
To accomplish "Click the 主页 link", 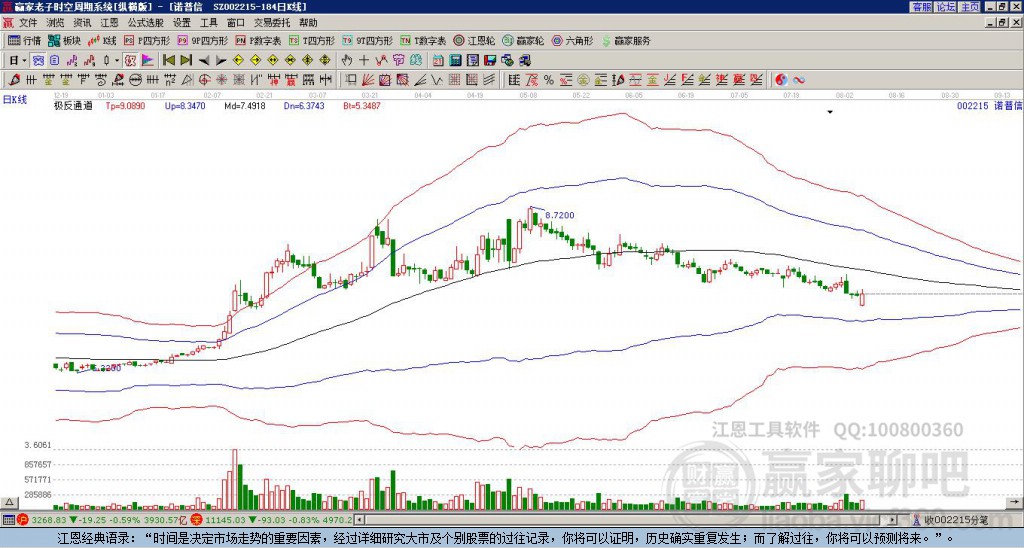I will click(969, 7).
